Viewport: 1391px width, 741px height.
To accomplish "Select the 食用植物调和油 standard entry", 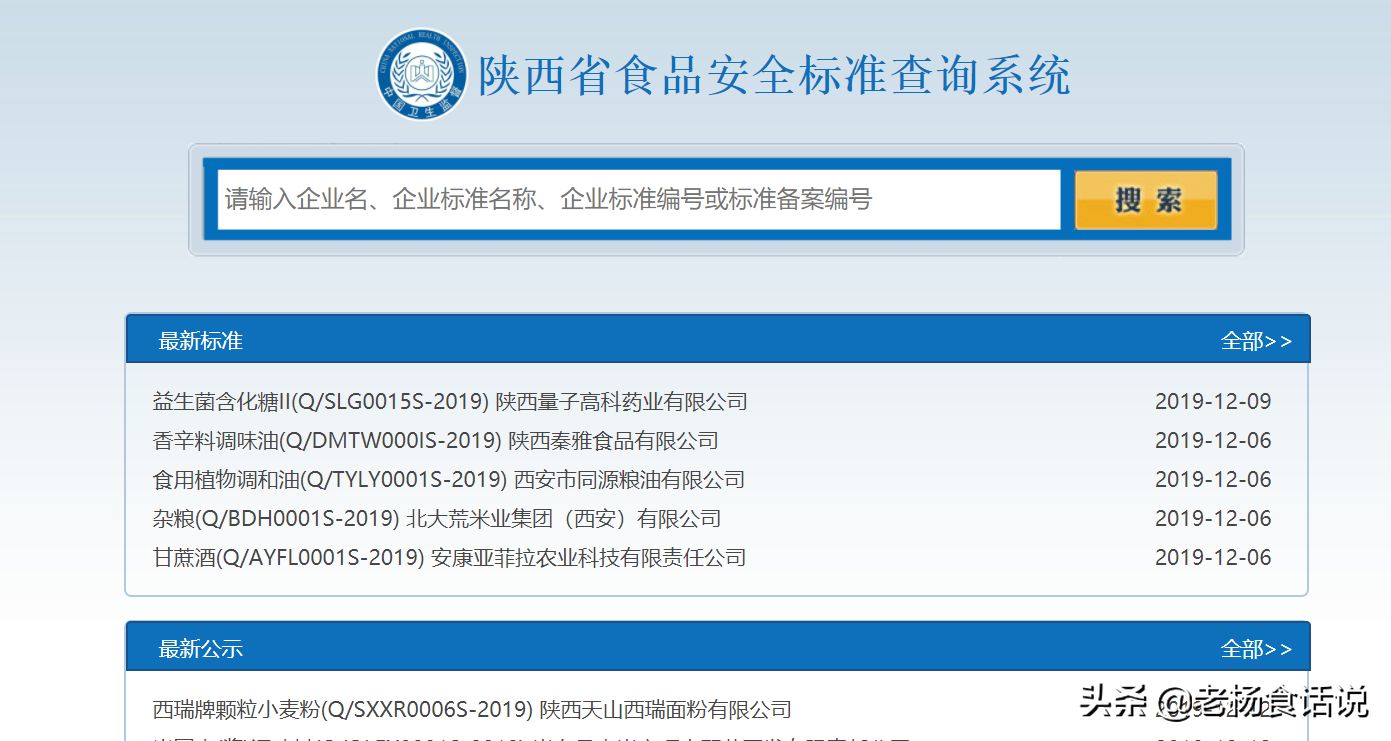I will [x=448, y=480].
